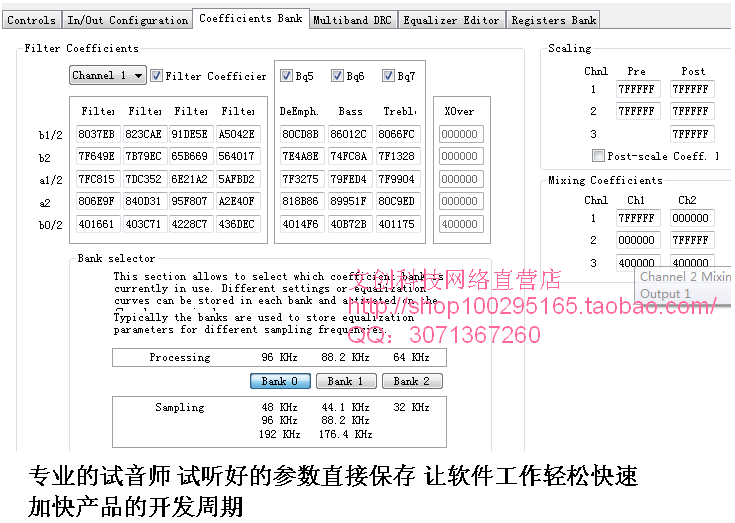This screenshot has height=523, width=735.
Task: Switch to the Controls tab
Action: (31, 20)
